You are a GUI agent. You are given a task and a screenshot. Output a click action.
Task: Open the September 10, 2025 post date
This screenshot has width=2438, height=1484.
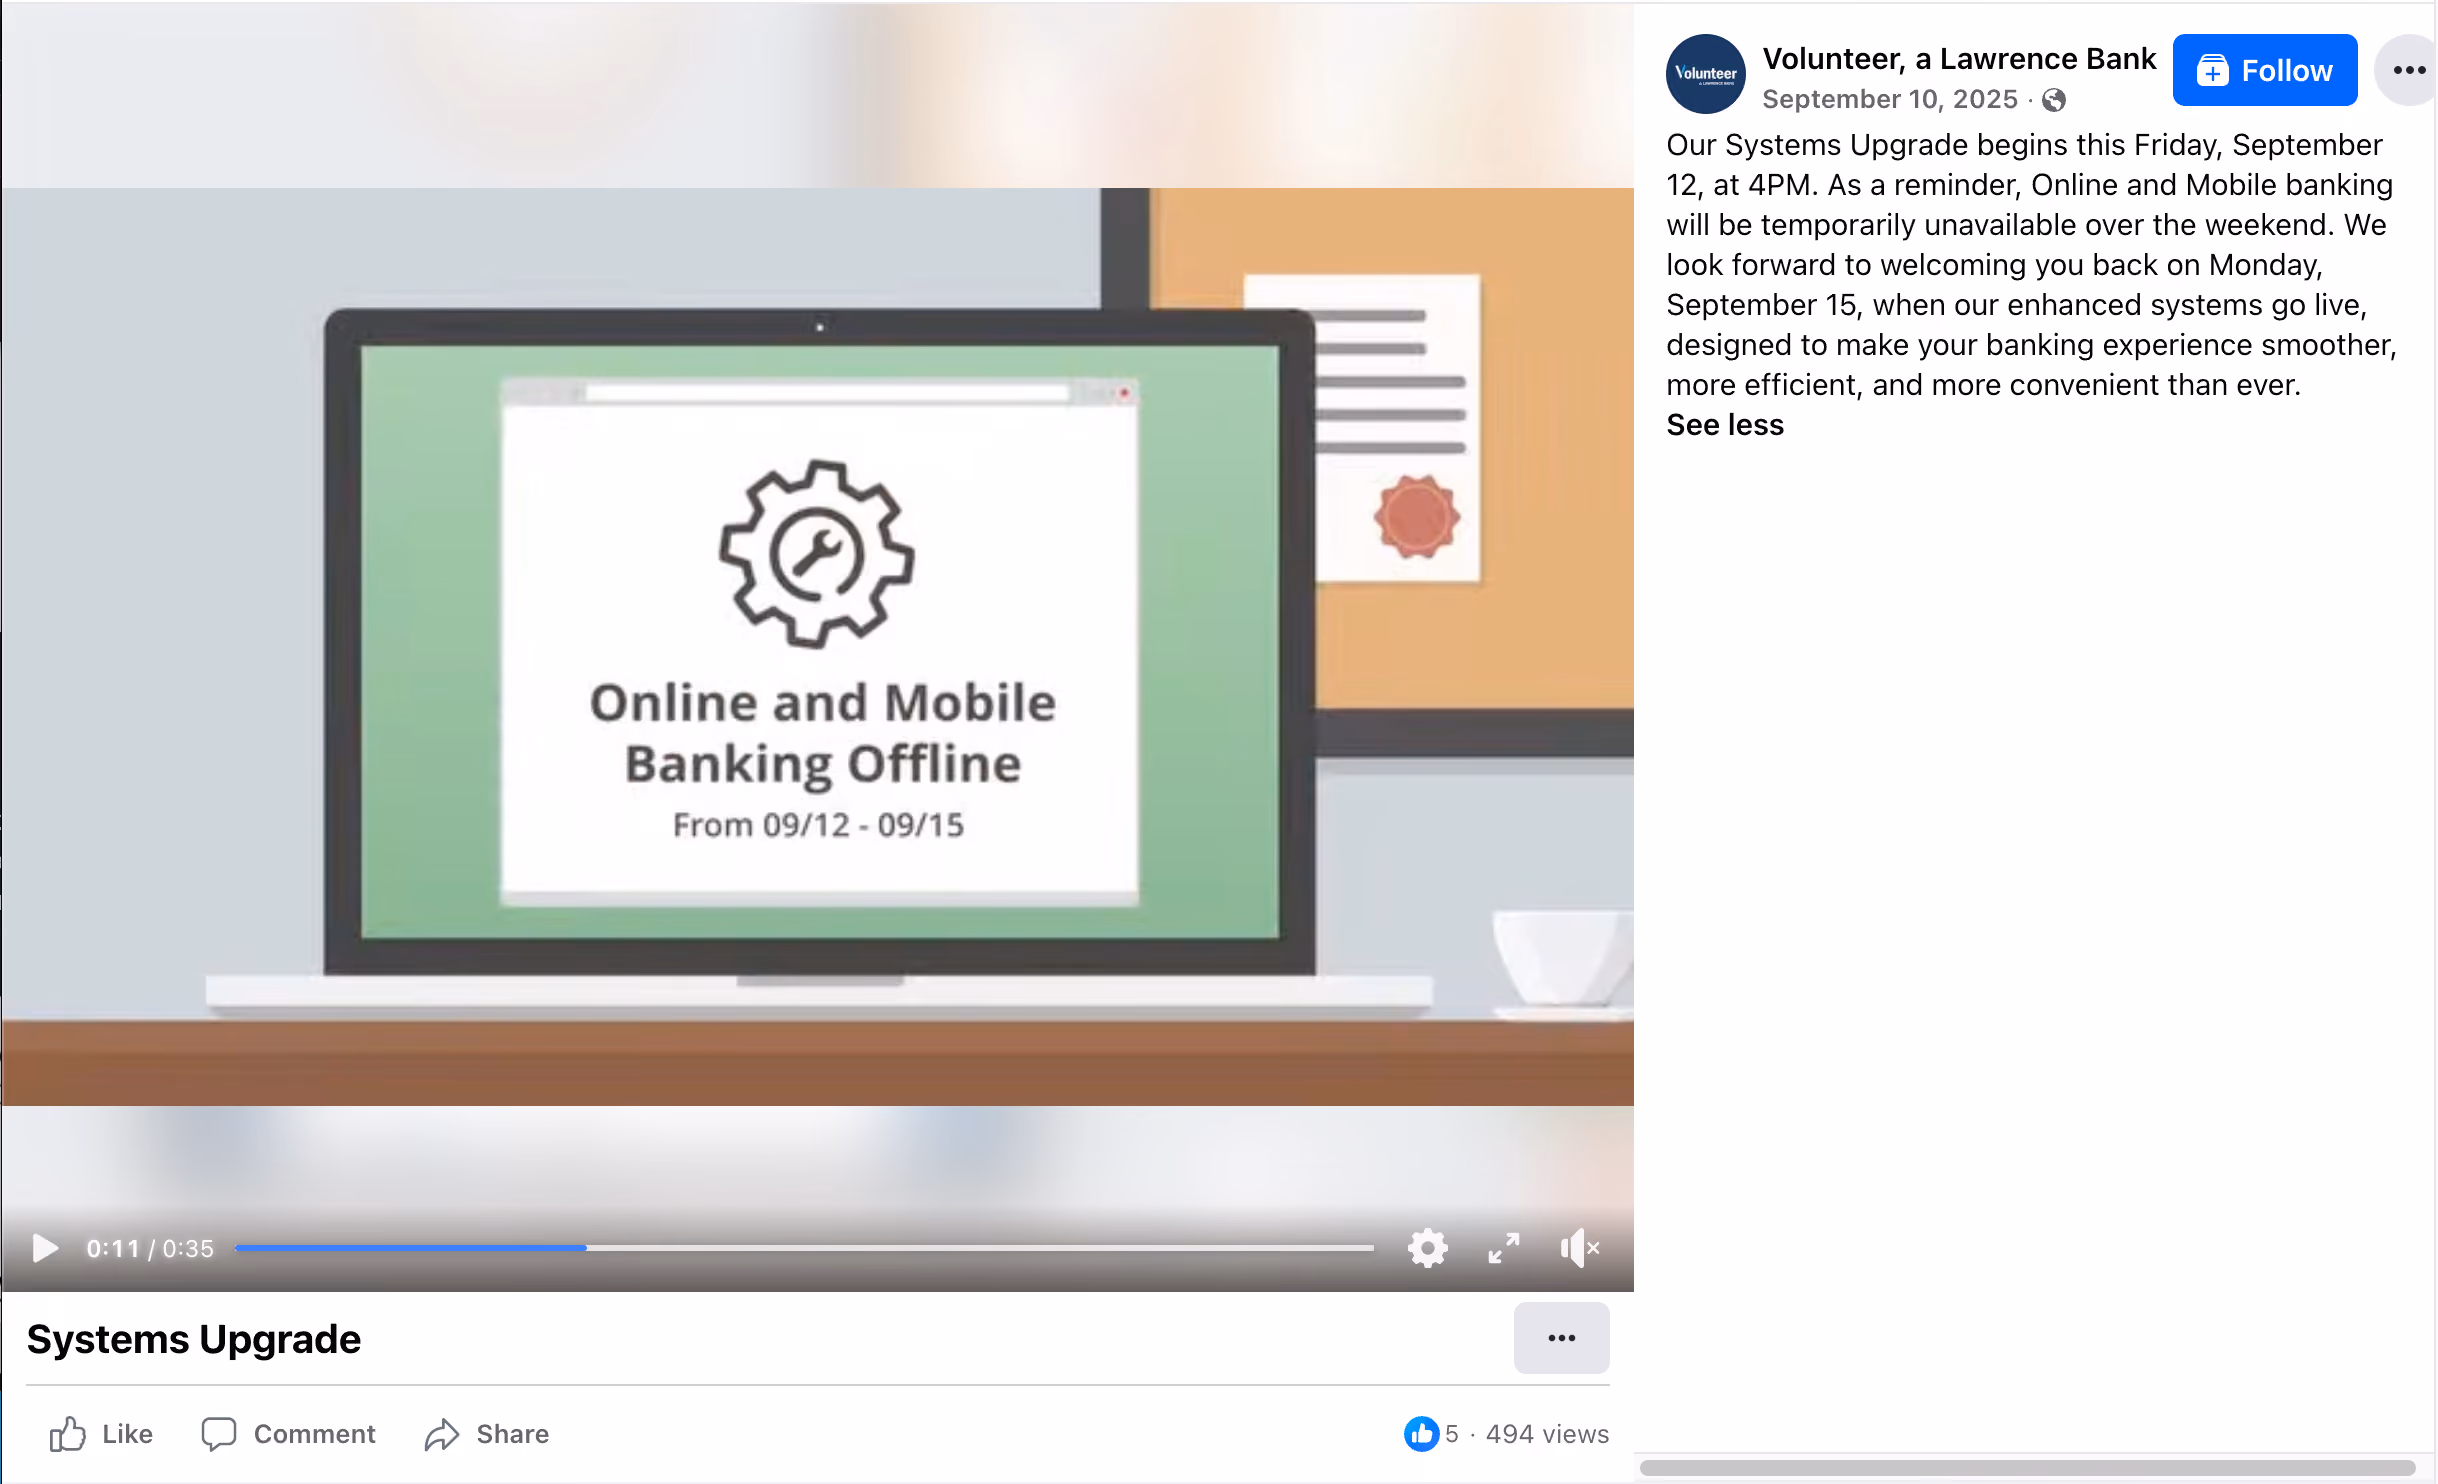pos(1889,99)
